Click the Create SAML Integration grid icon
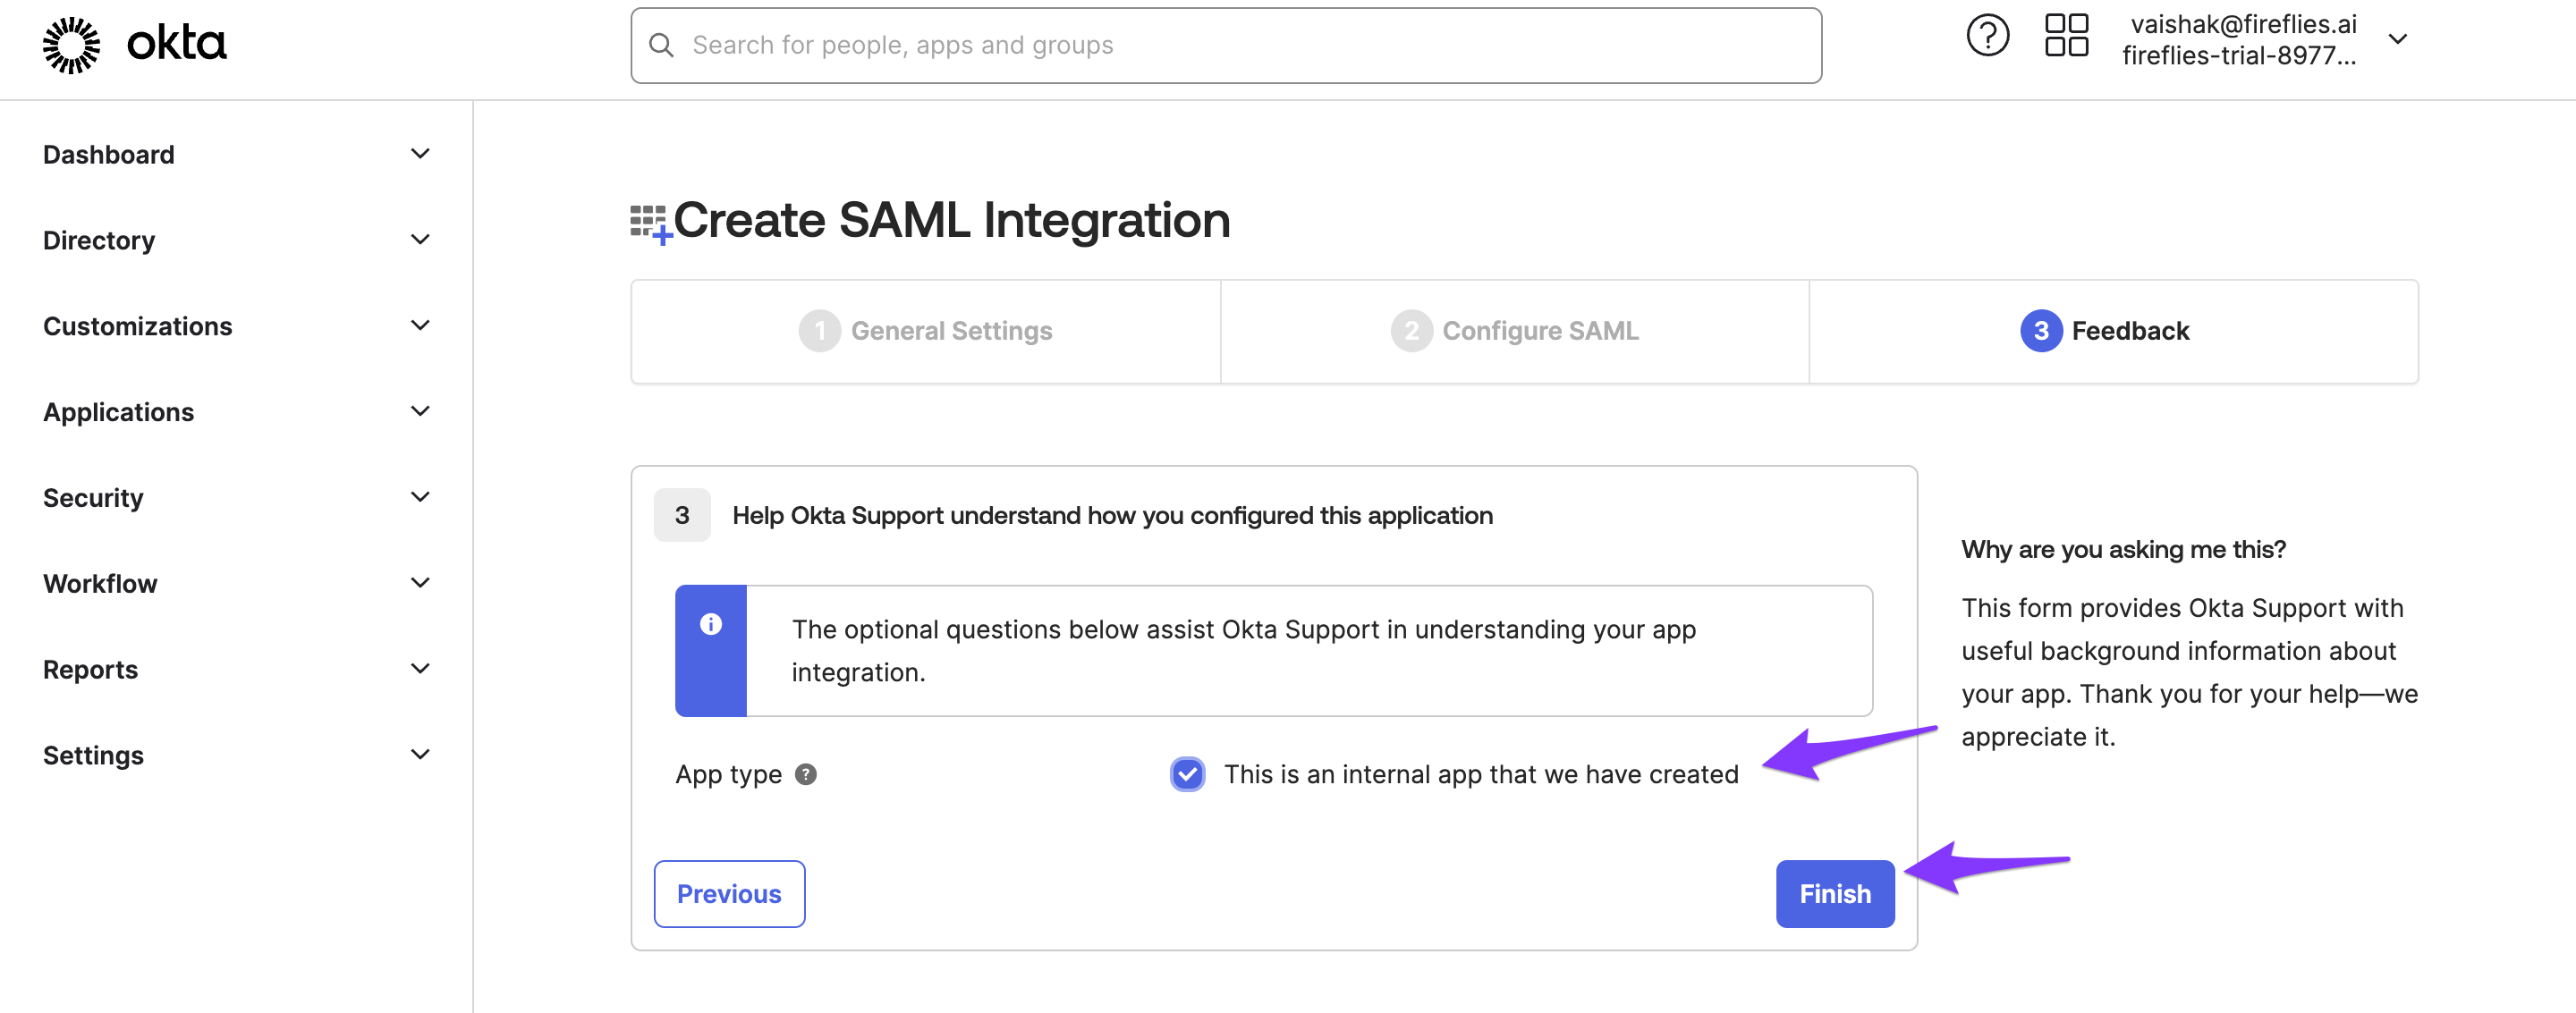Screen dimensions: 2576x1013 [650, 223]
